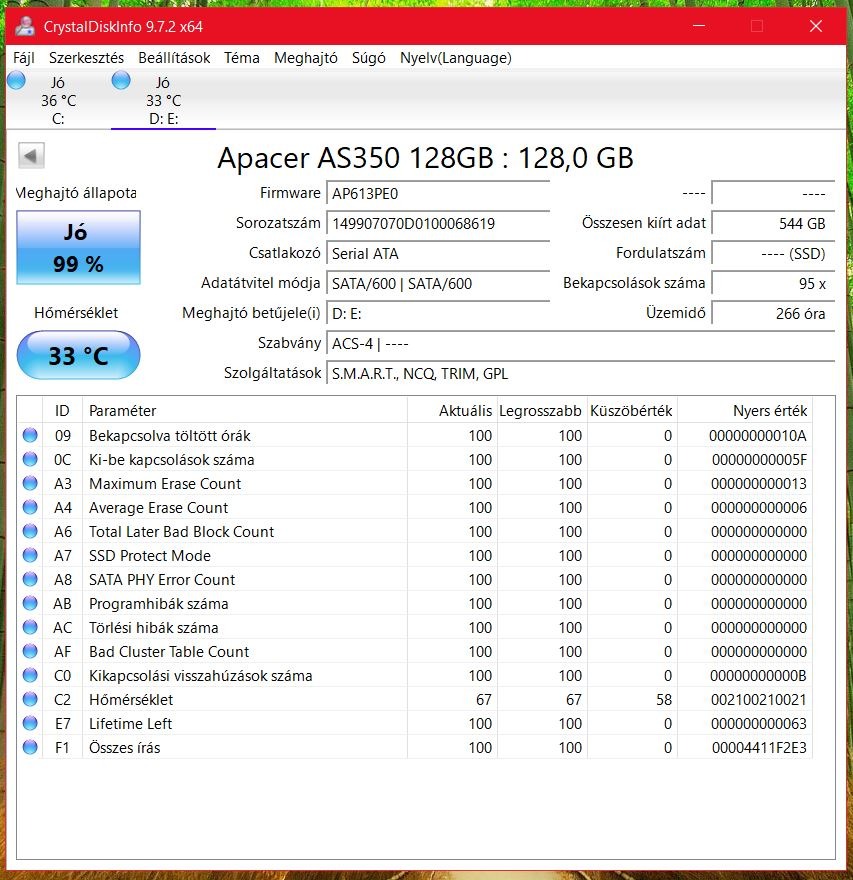The width and height of the screenshot is (853, 880).
Task: Minimize the CrystalDiskInfo window
Action: (699, 26)
